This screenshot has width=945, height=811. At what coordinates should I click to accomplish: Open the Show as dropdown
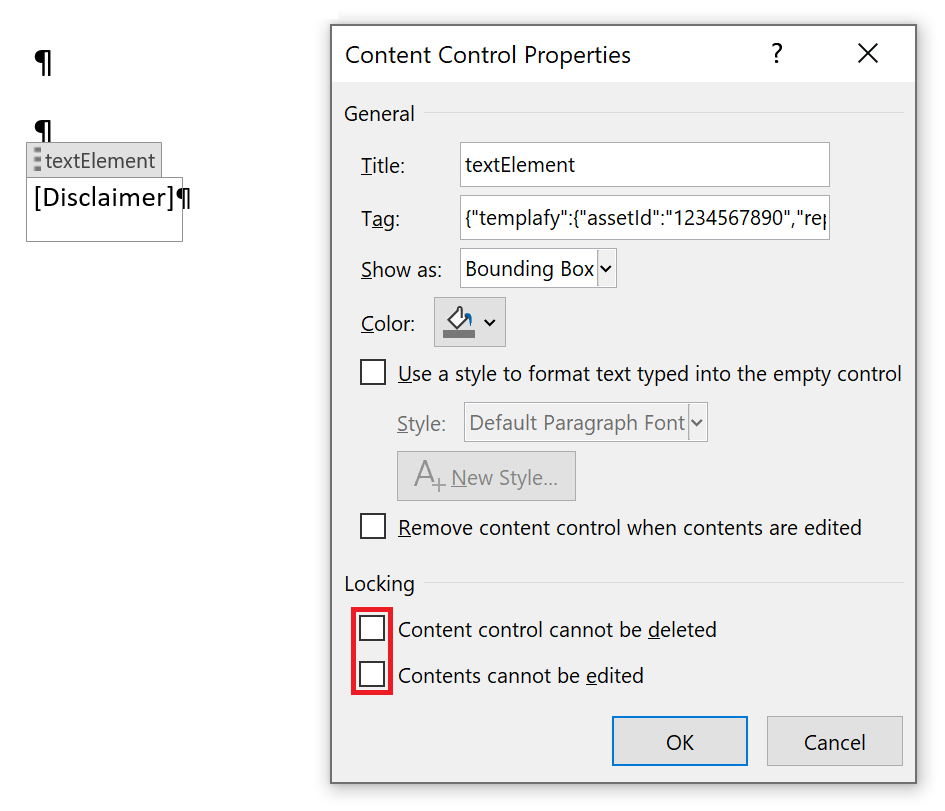(x=604, y=268)
